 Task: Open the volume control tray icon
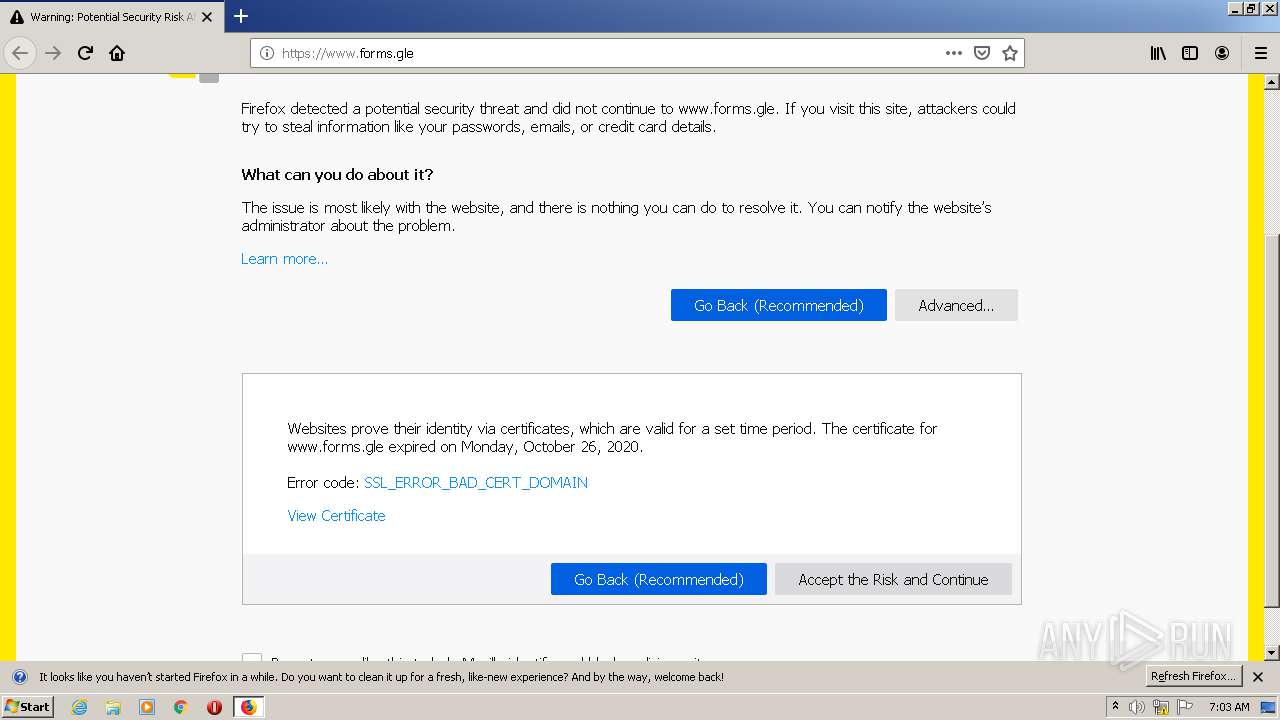click(x=1137, y=707)
